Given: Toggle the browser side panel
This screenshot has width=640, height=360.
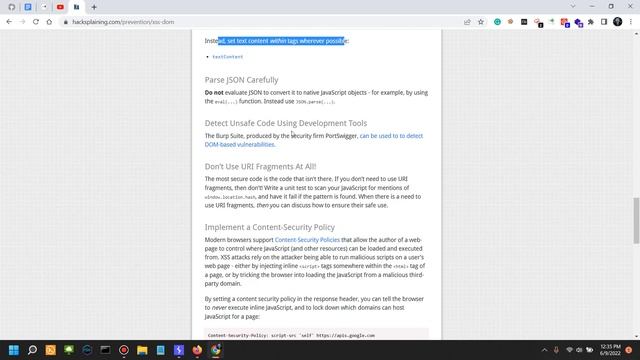Looking at the screenshot, I should pyautogui.click(x=604, y=22).
